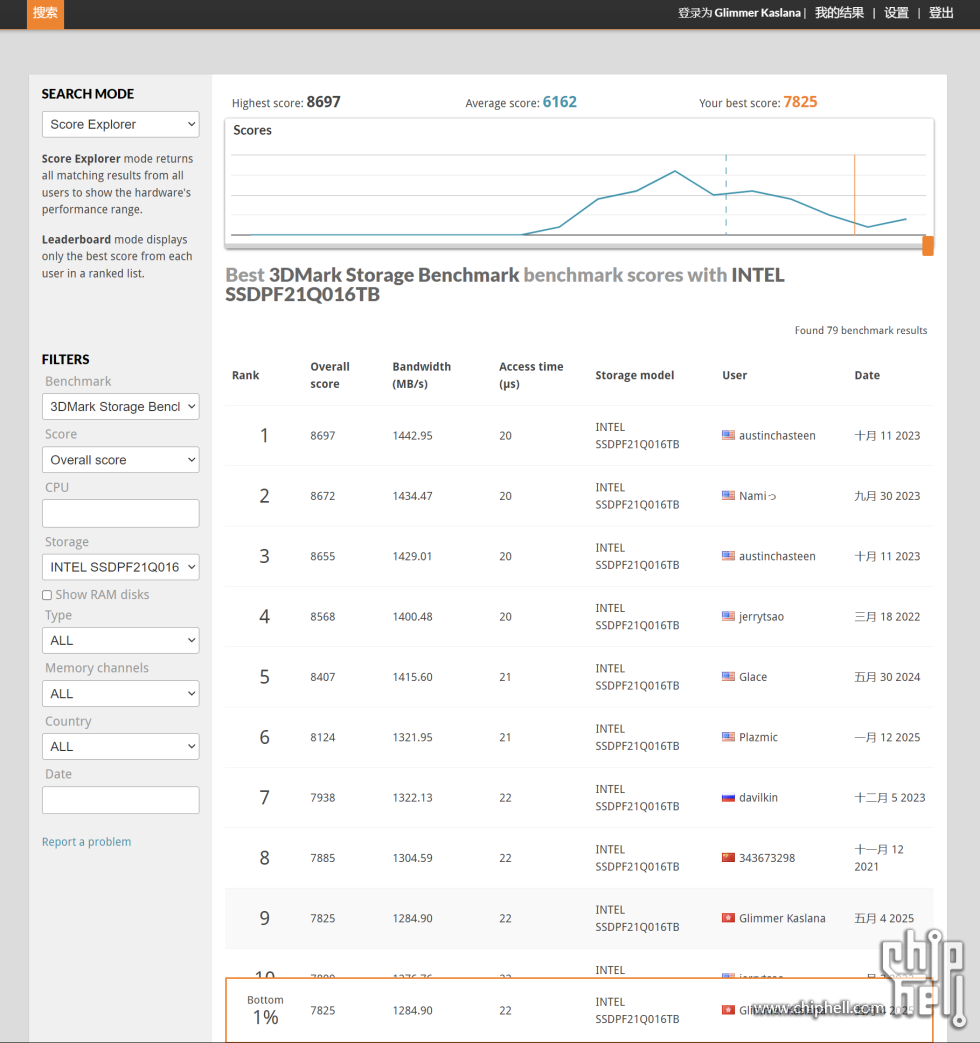Click the Storage model column header
Image resolution: width=980 pixels, height=1043 pixels.
point(635,375)
